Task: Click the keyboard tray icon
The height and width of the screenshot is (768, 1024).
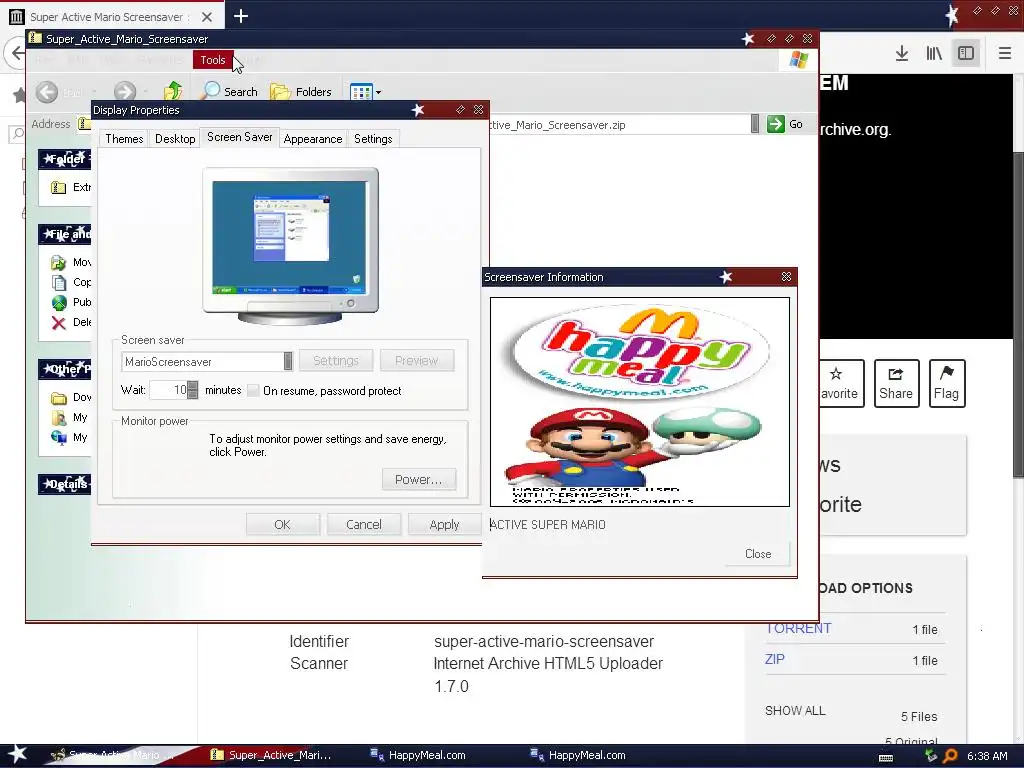Action: (x=886, y=758)
